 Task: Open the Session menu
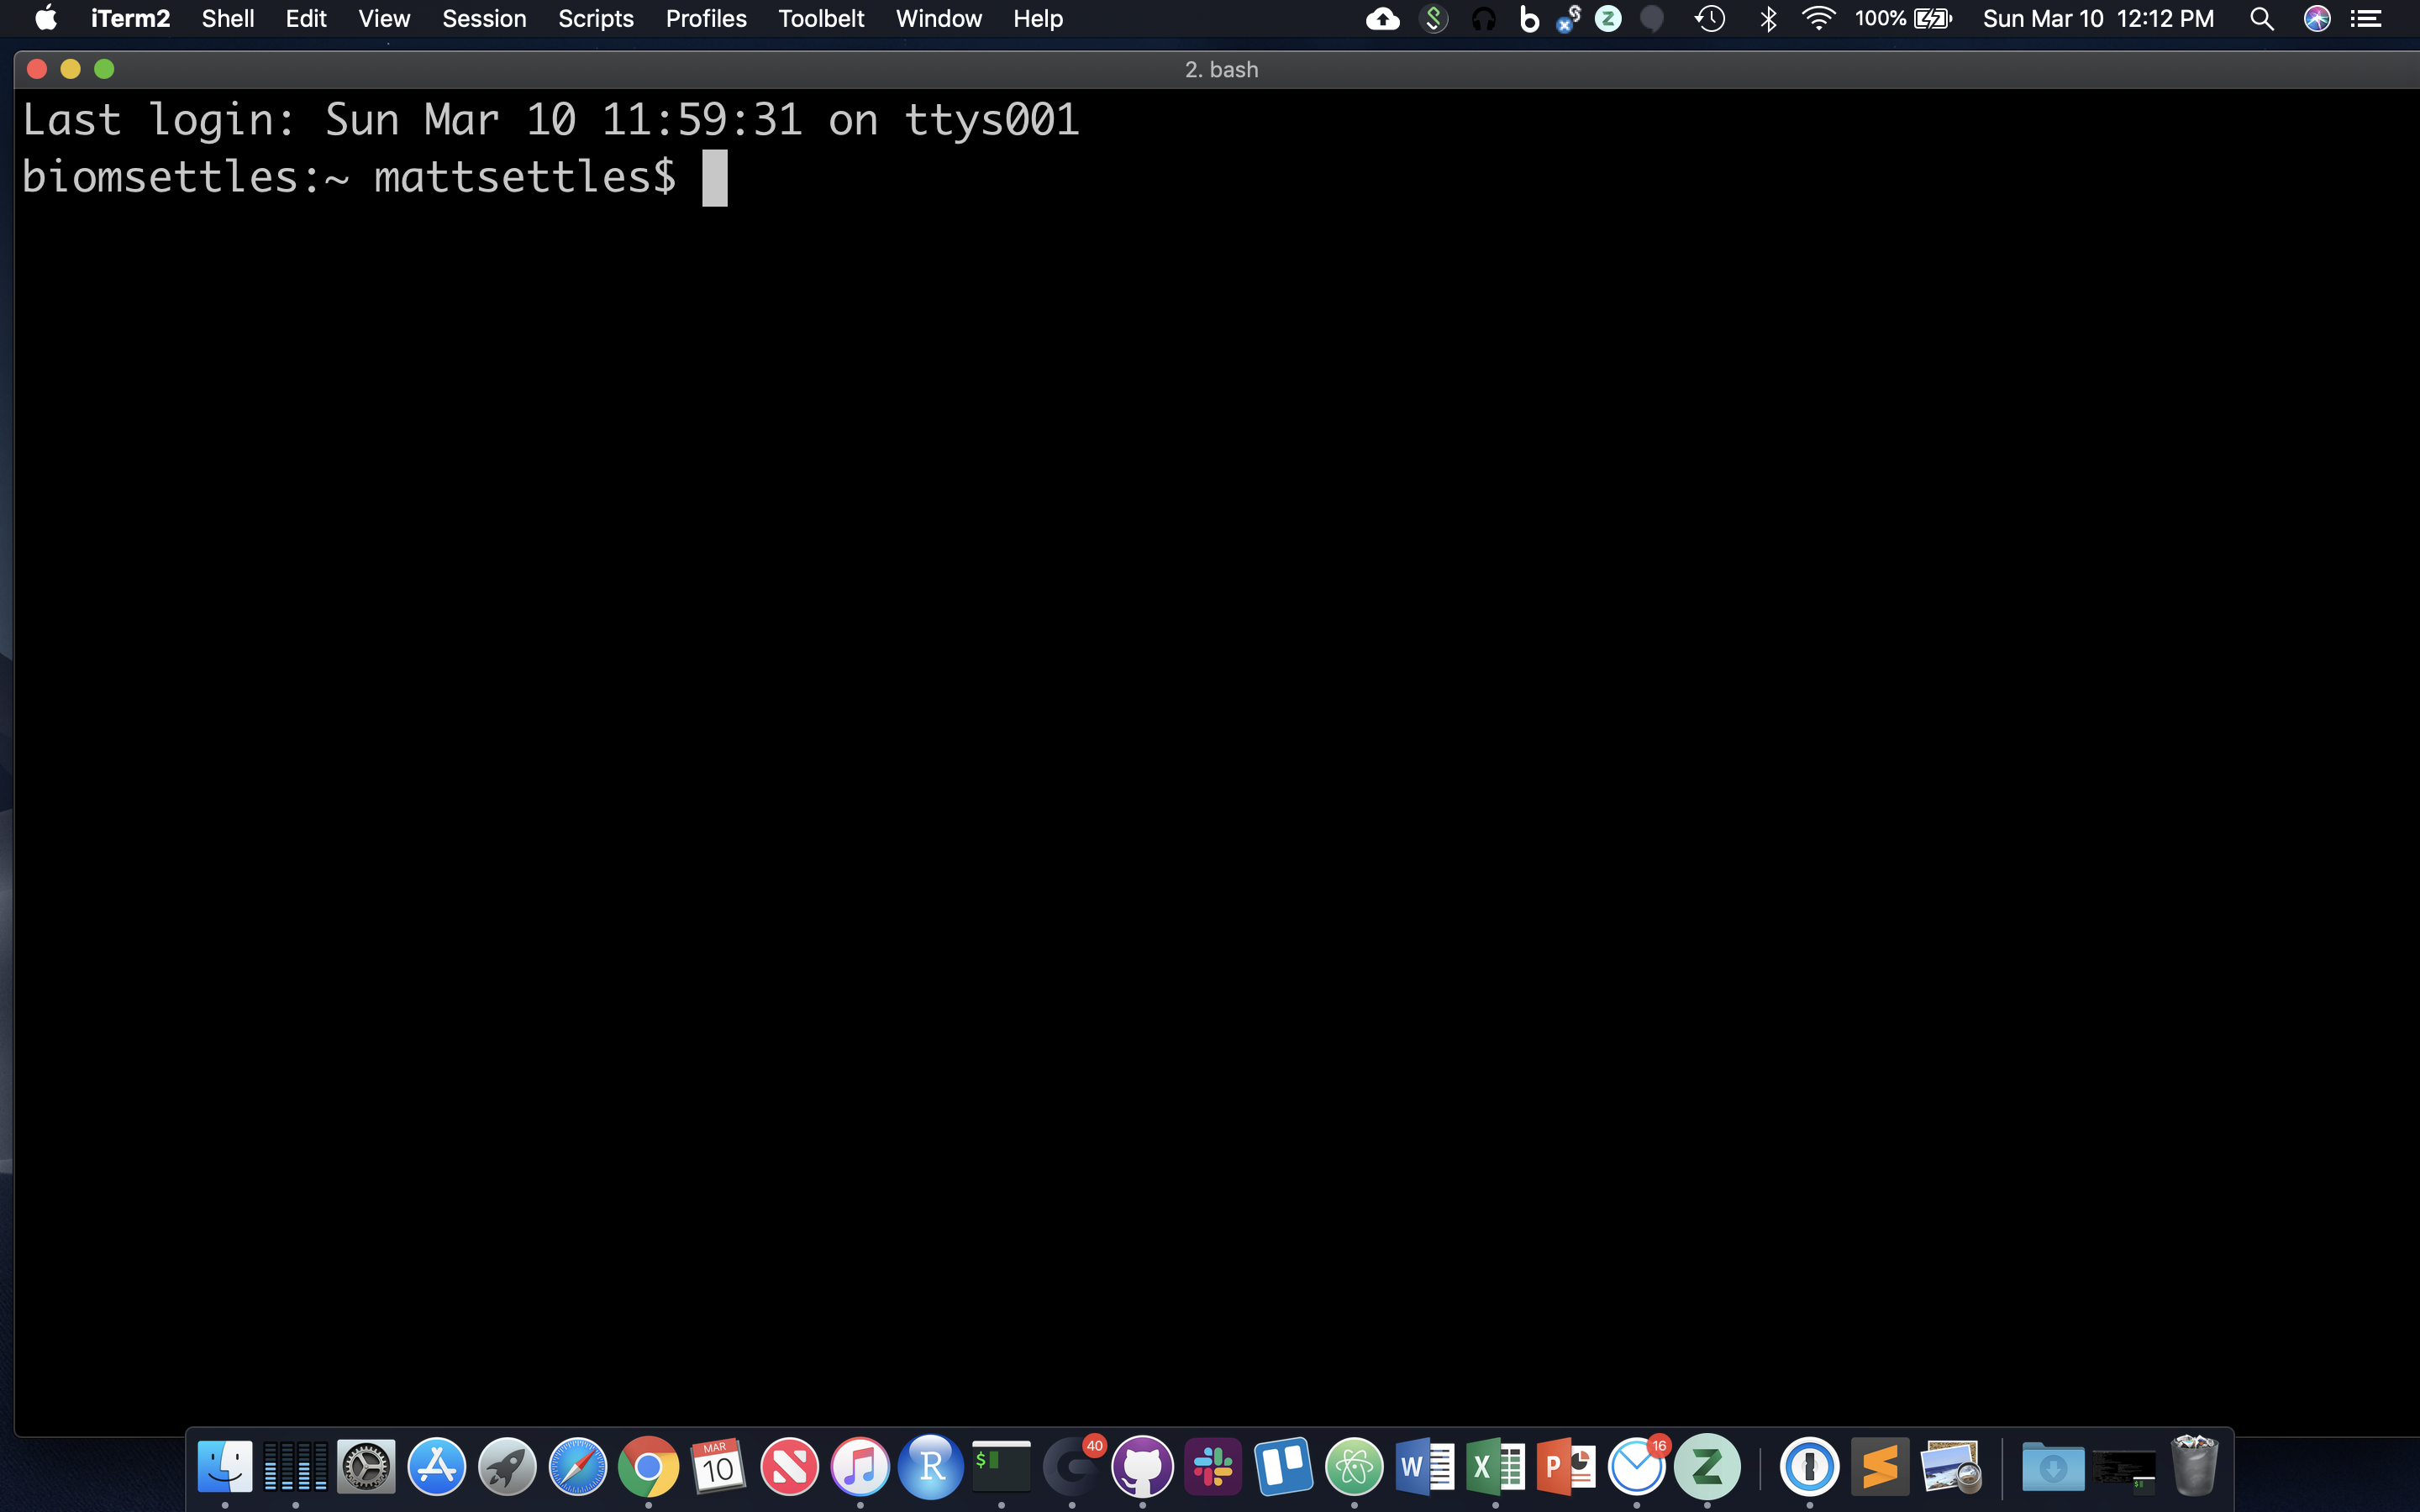coord(484,18)
